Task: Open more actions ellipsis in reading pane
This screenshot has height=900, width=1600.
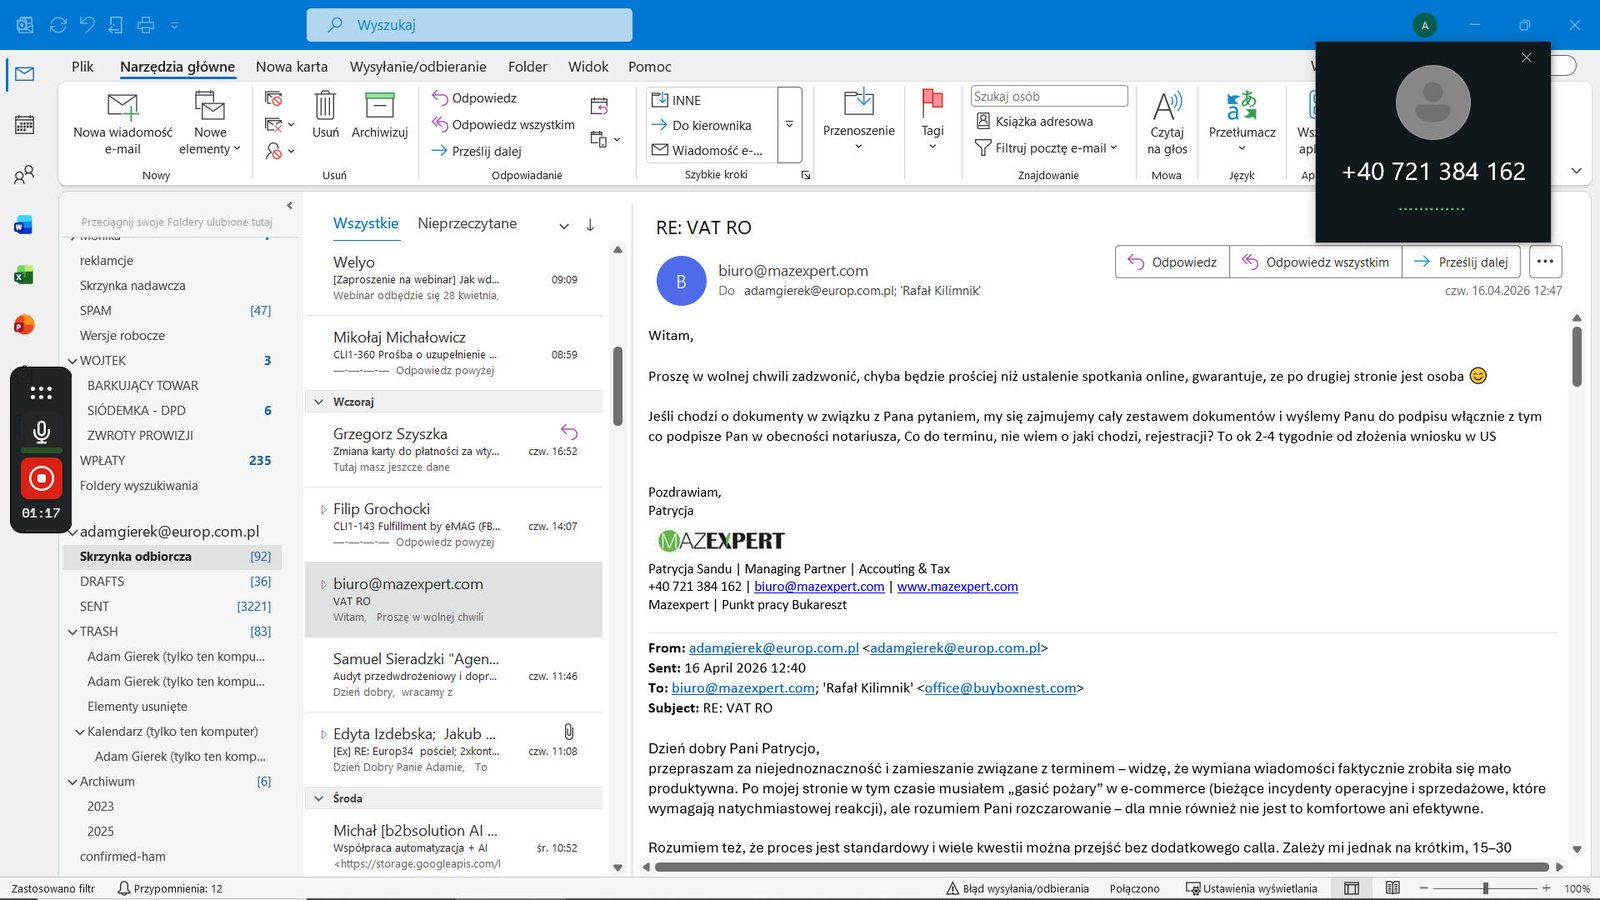Action: [1545, 262]
